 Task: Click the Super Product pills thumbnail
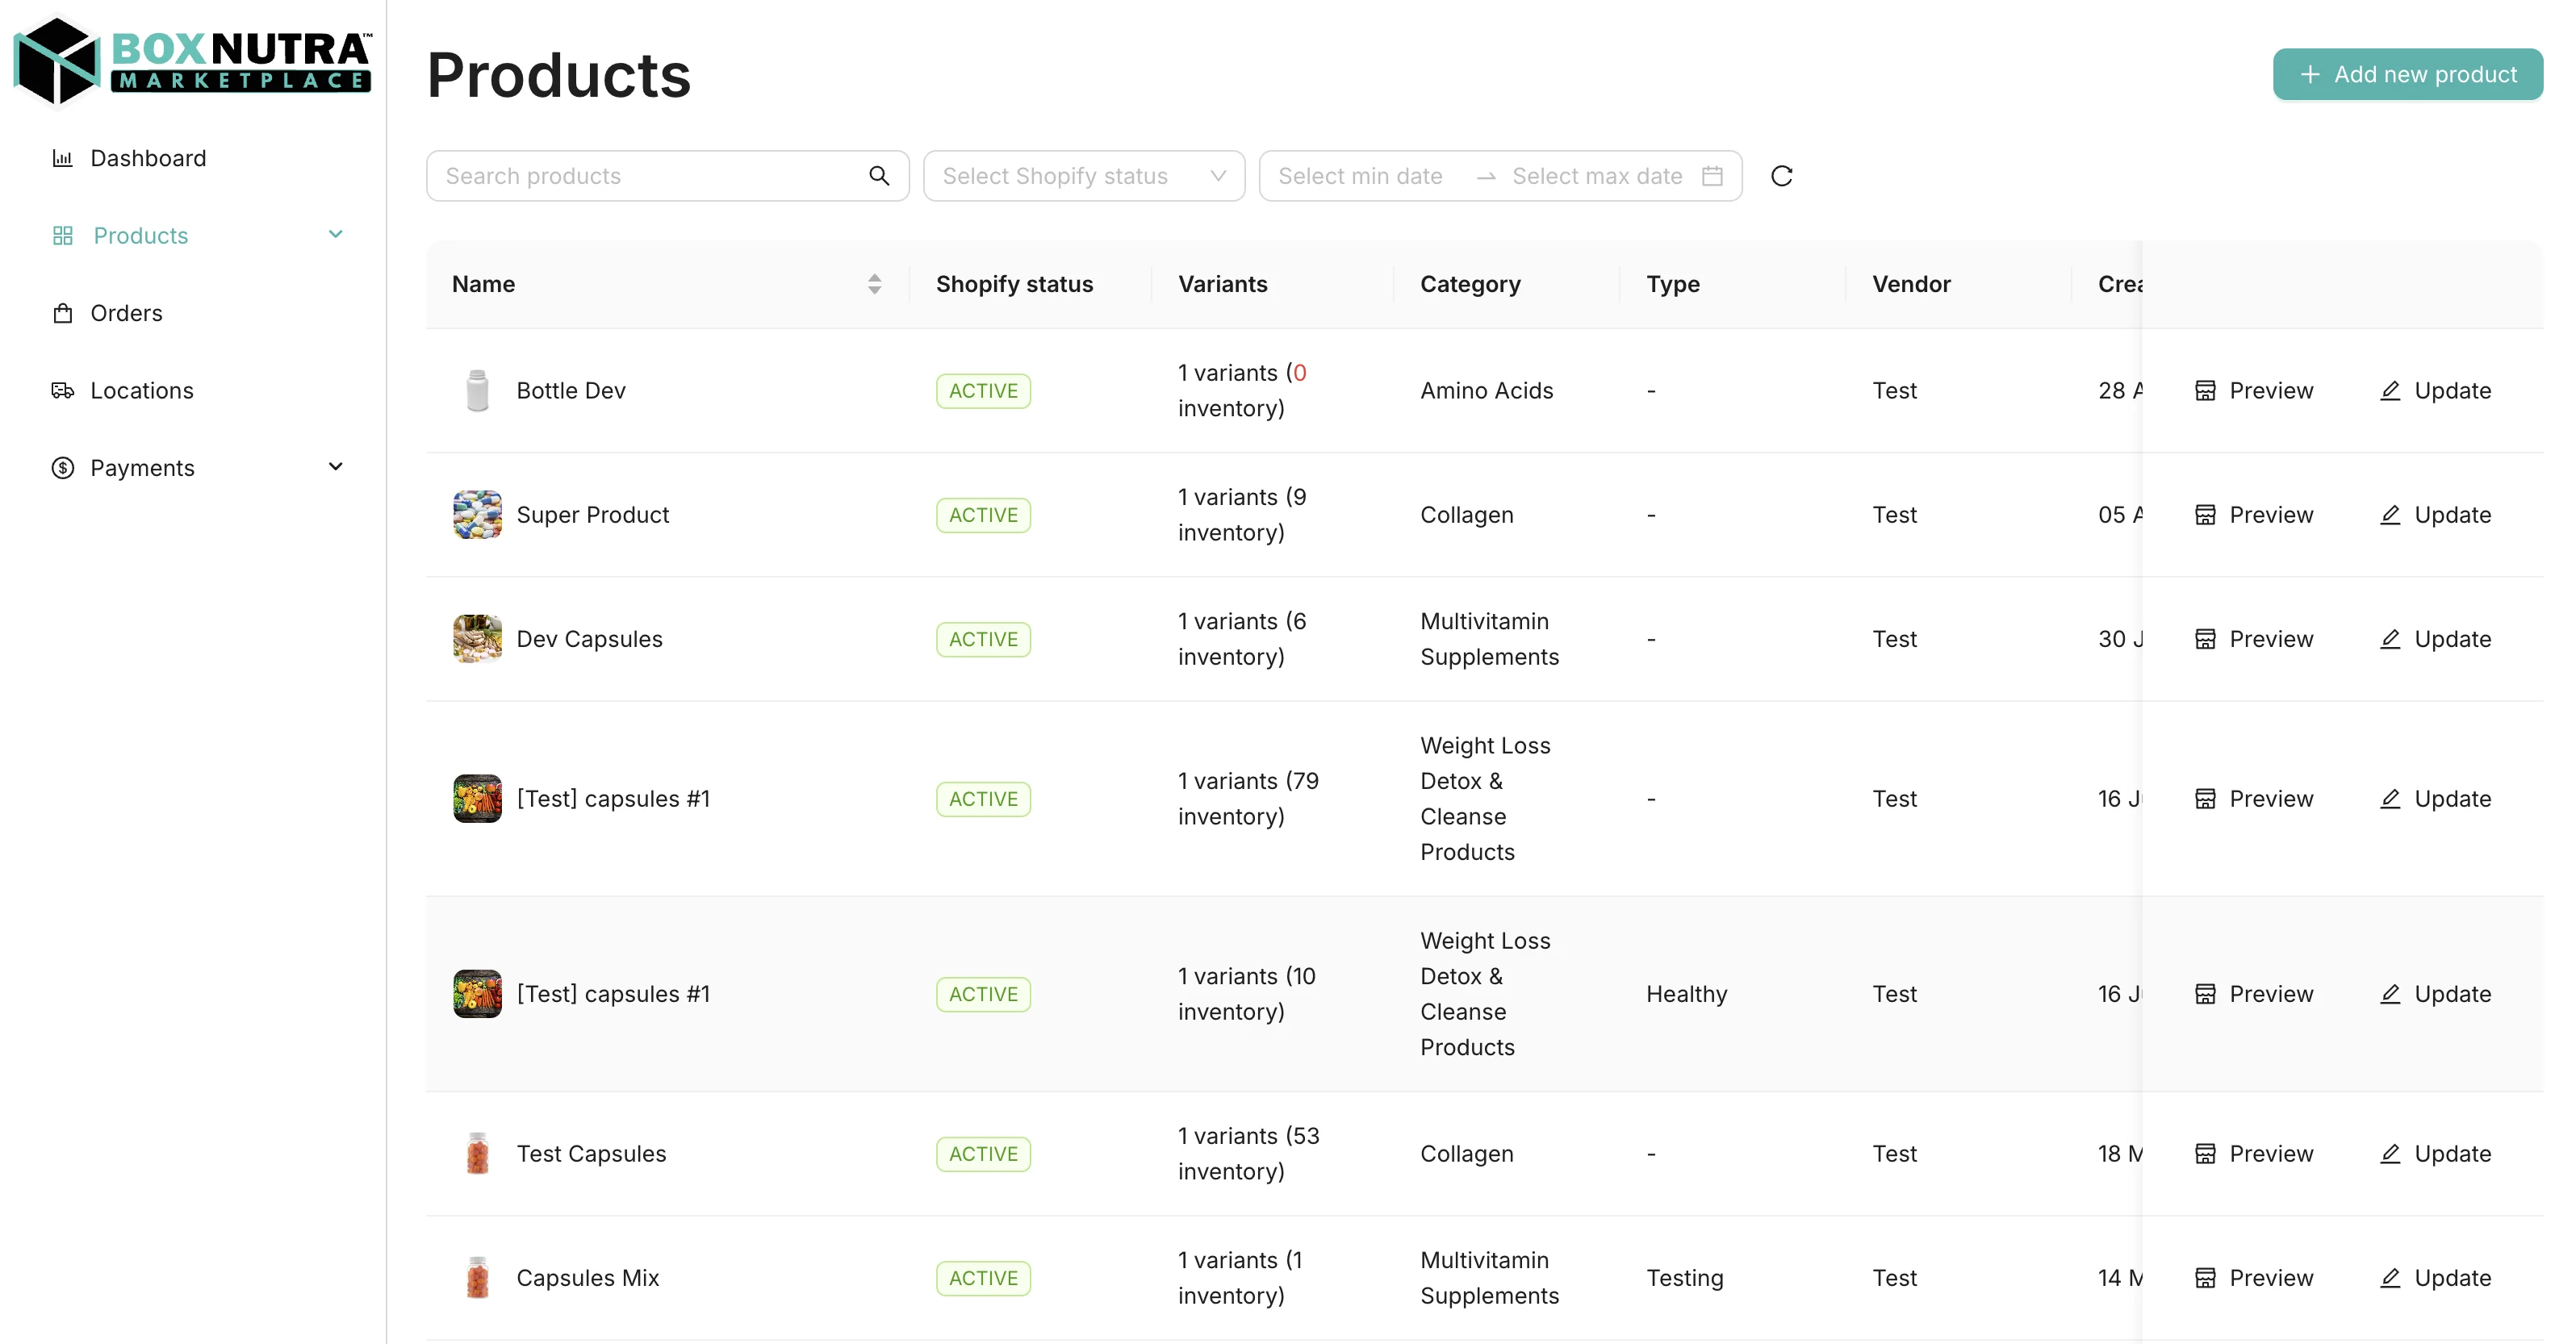click(477, 514)
